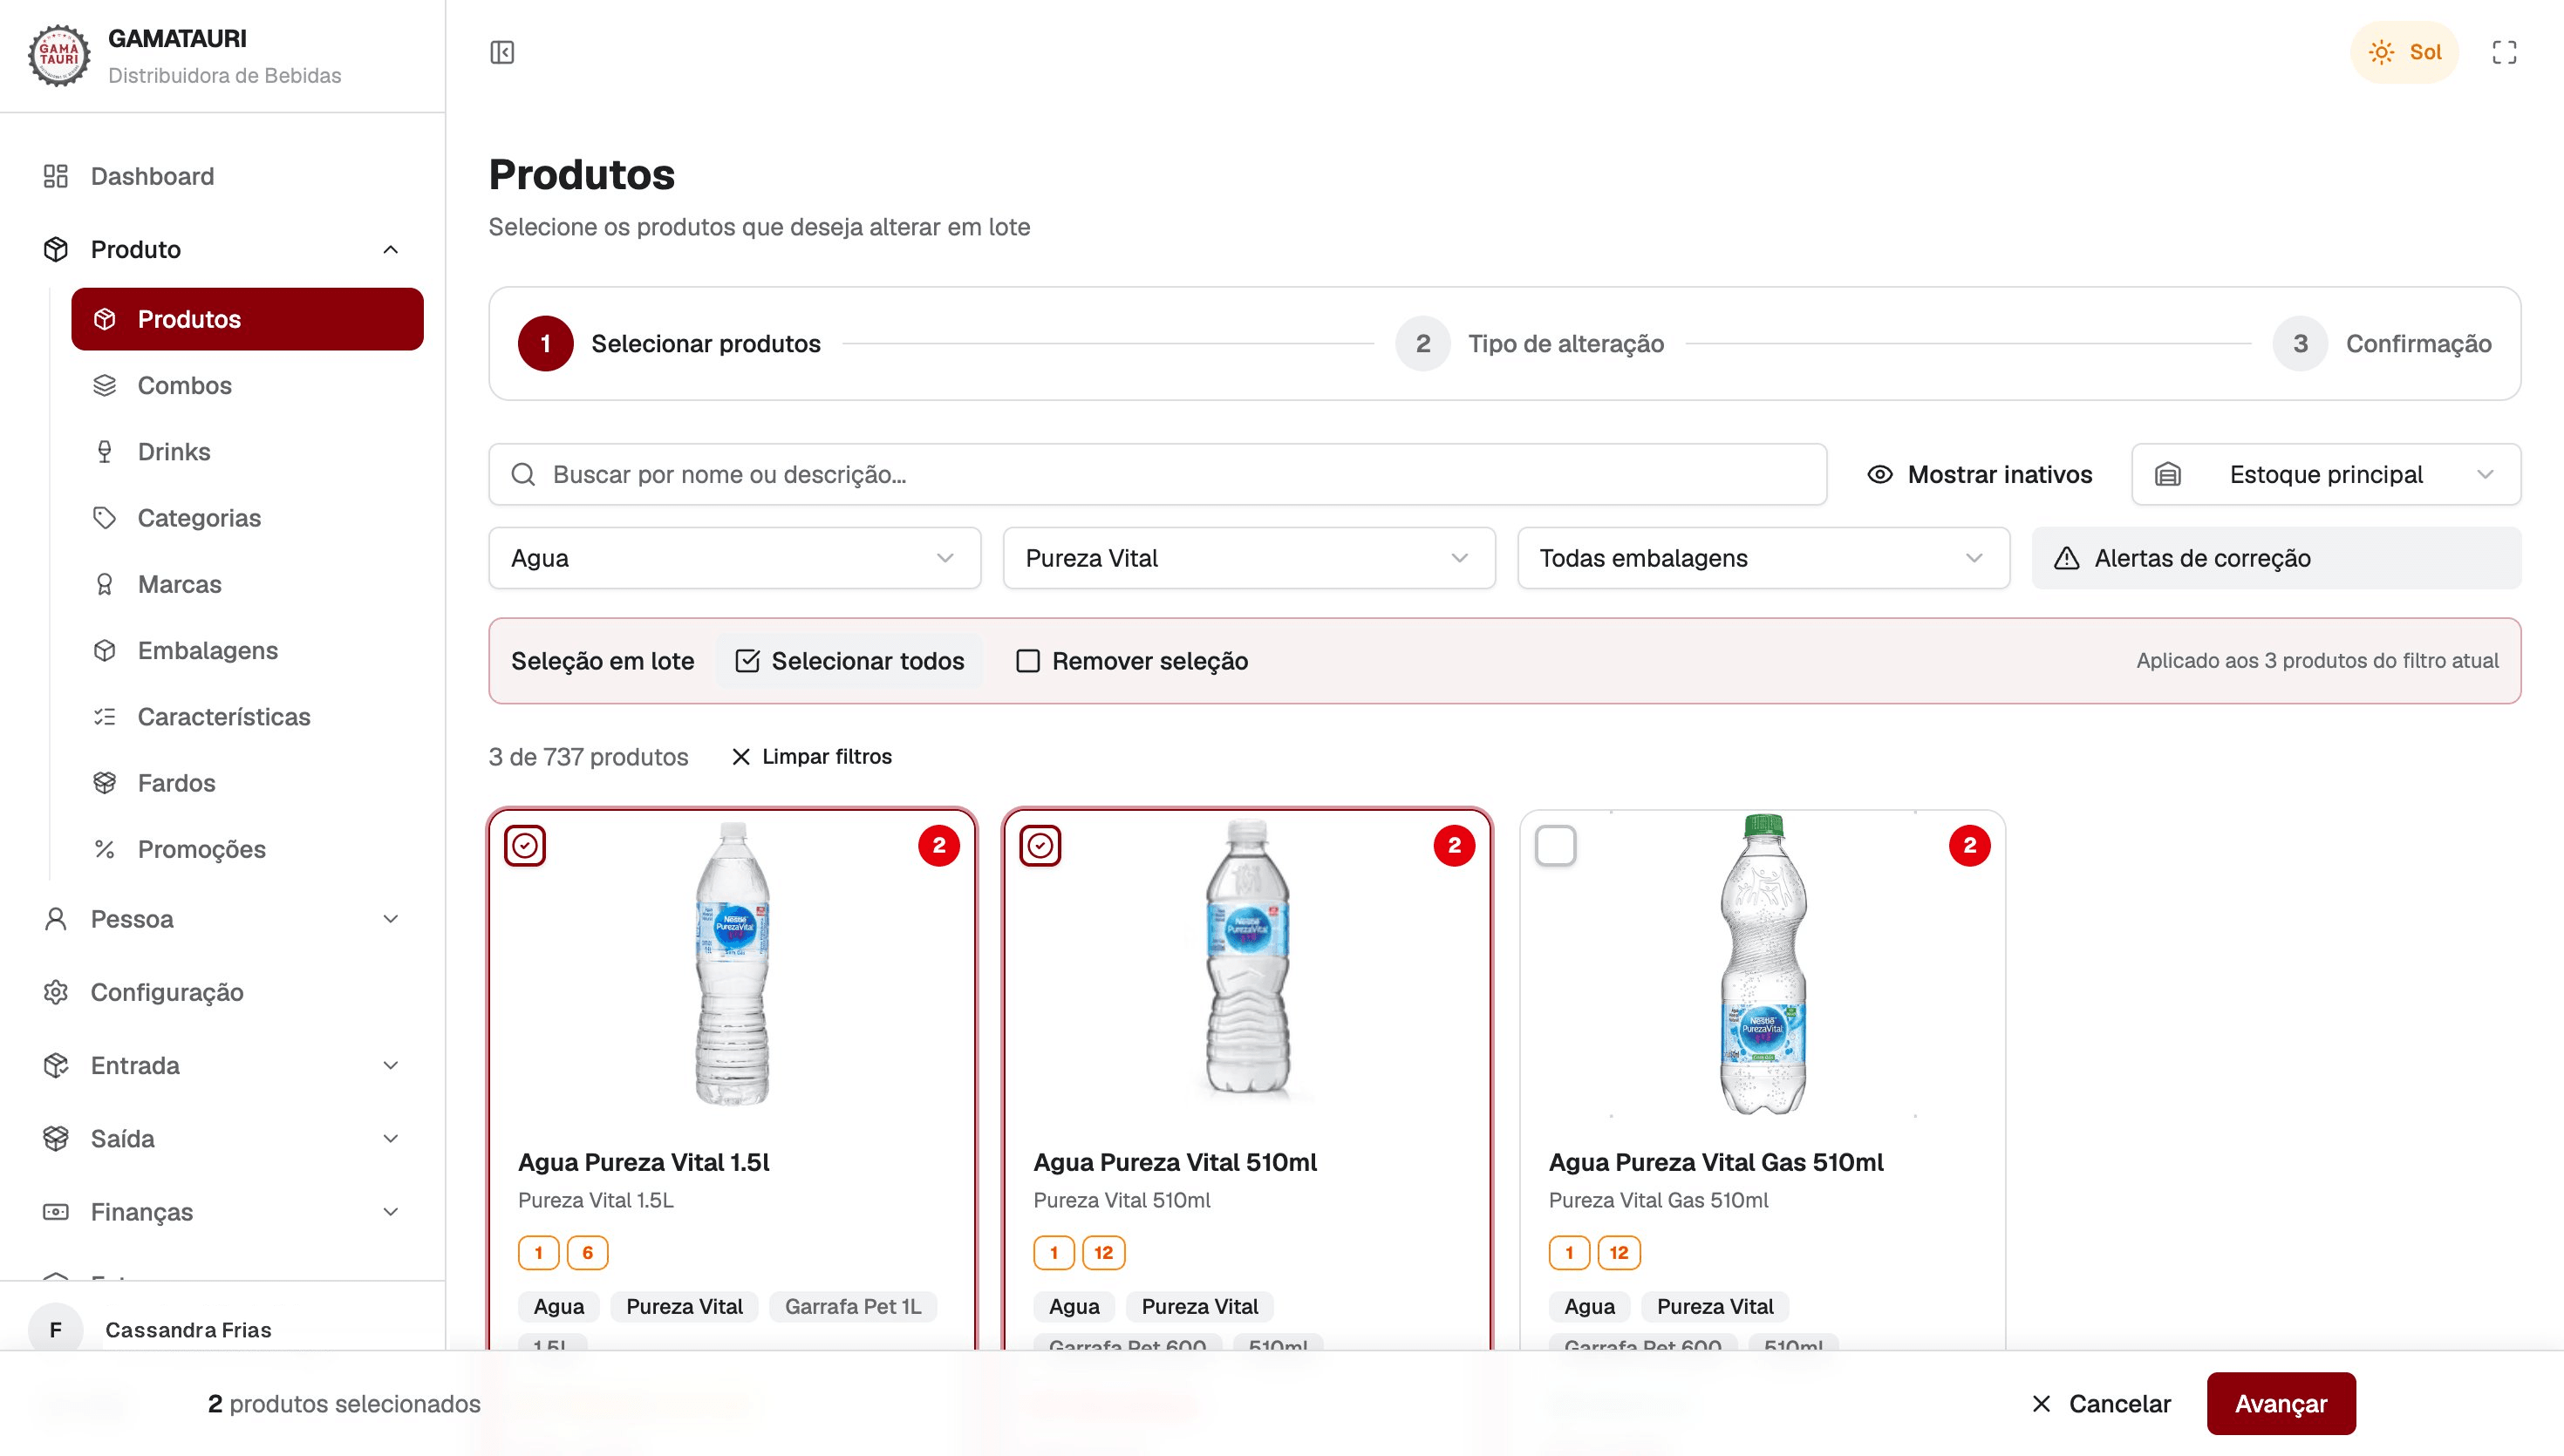Open the Pureza Vital brand dropdown

(x=1249, y=558)
